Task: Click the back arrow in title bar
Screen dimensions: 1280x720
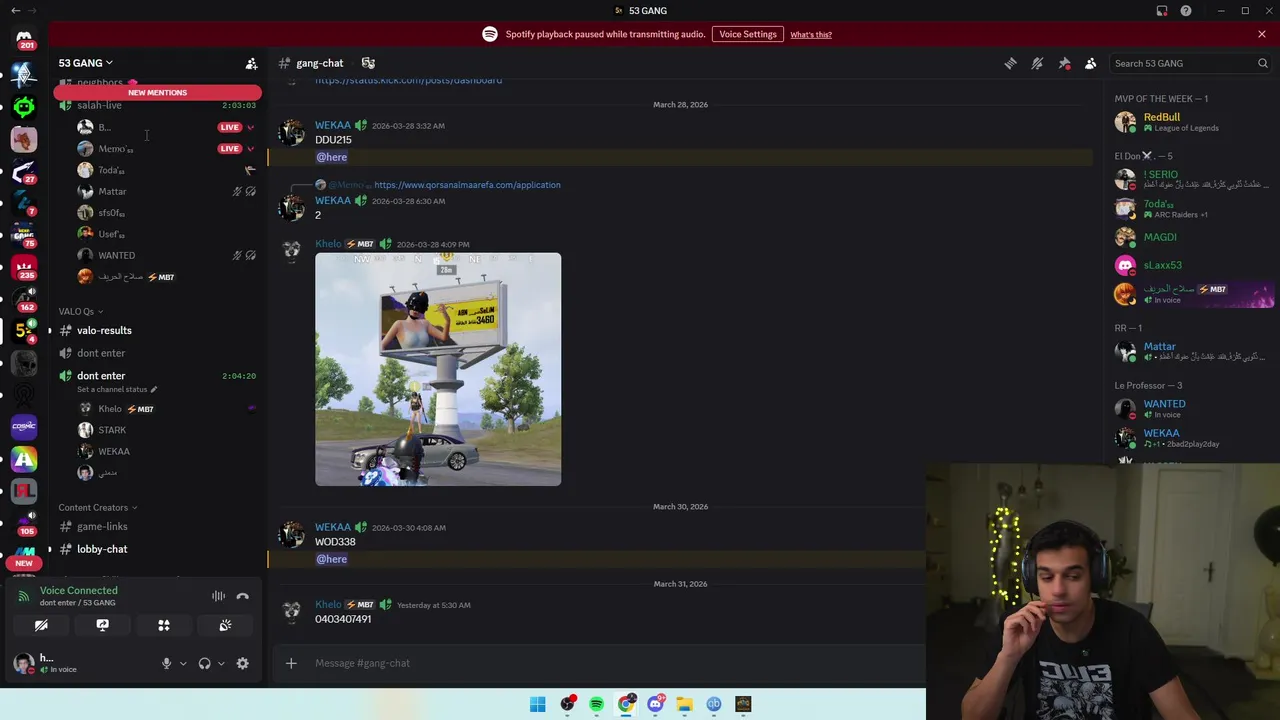Action: click(x=15, y=11)
